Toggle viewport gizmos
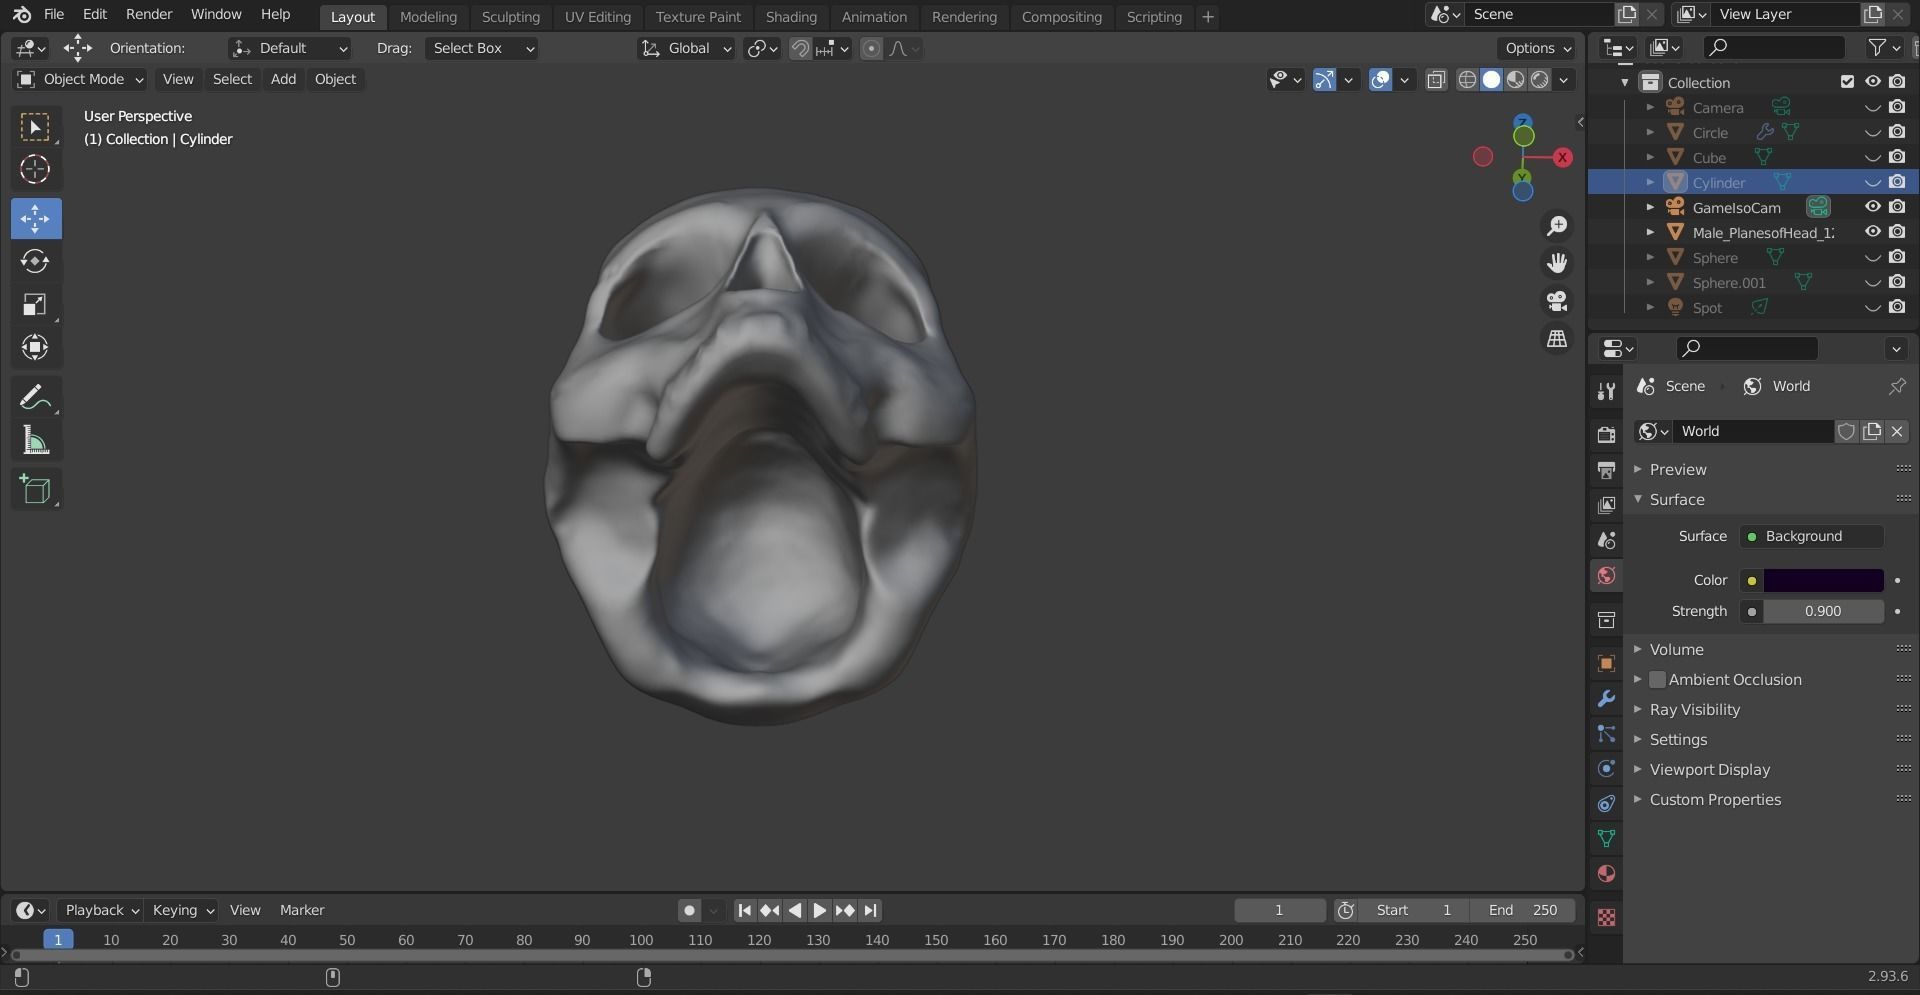Viewport: 1920px width, 995px height. 1324,80
